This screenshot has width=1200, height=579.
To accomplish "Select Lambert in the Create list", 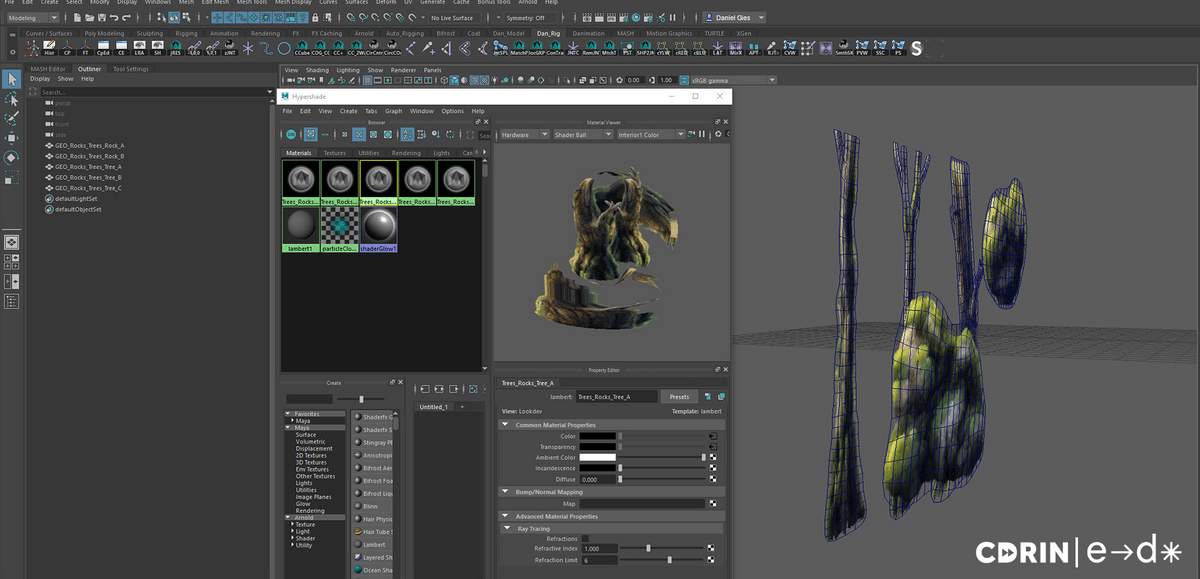I will (374, 545).
